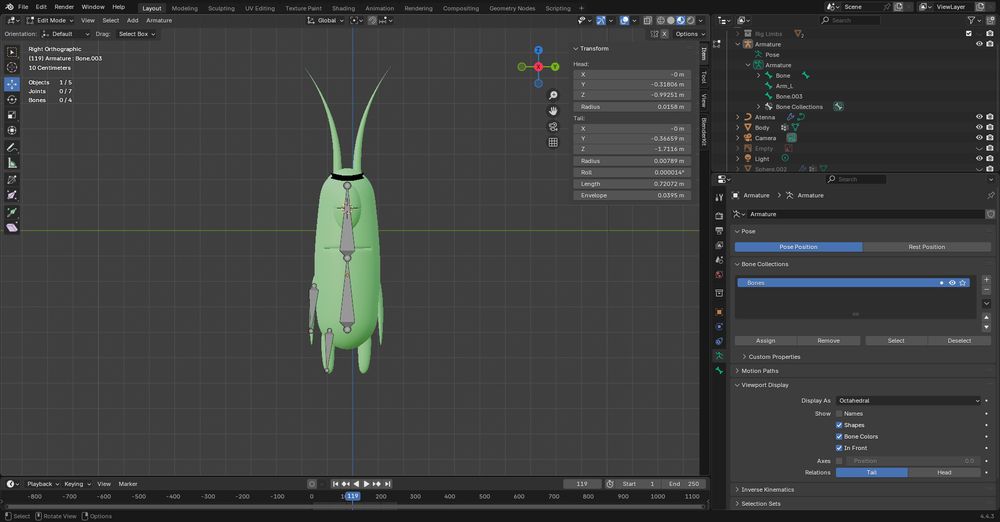Click the pan hand viewport icon
1000x522 pixels.
(553, 111)
